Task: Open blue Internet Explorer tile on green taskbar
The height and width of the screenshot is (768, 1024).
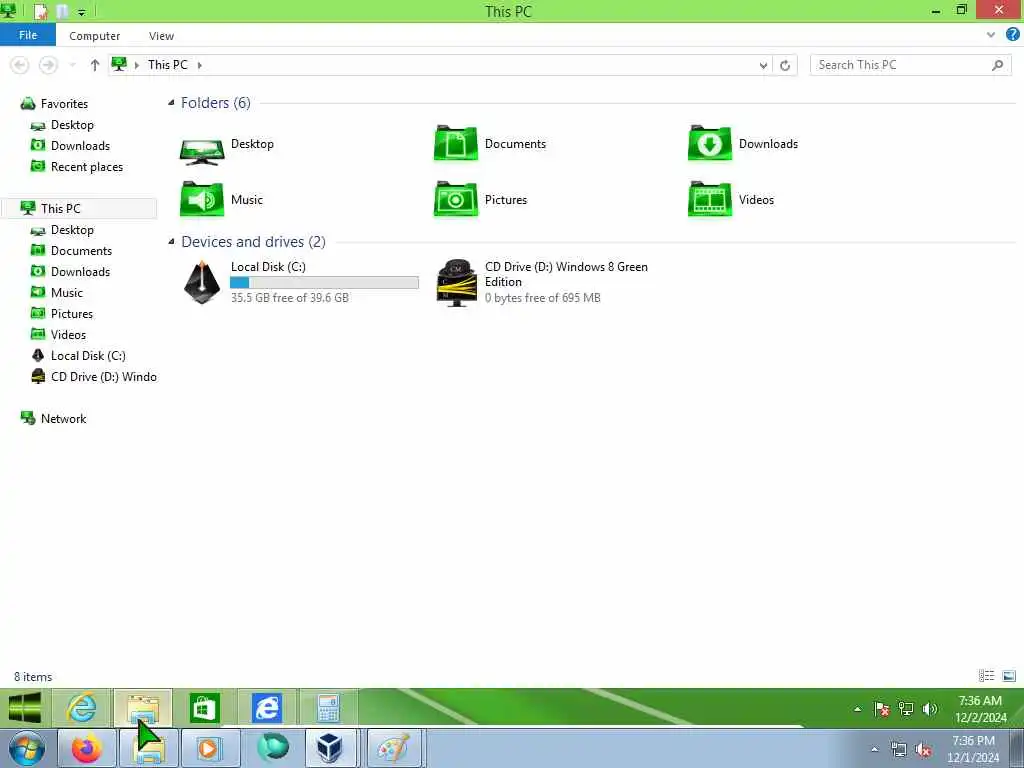Action: (x=266, y=708)
